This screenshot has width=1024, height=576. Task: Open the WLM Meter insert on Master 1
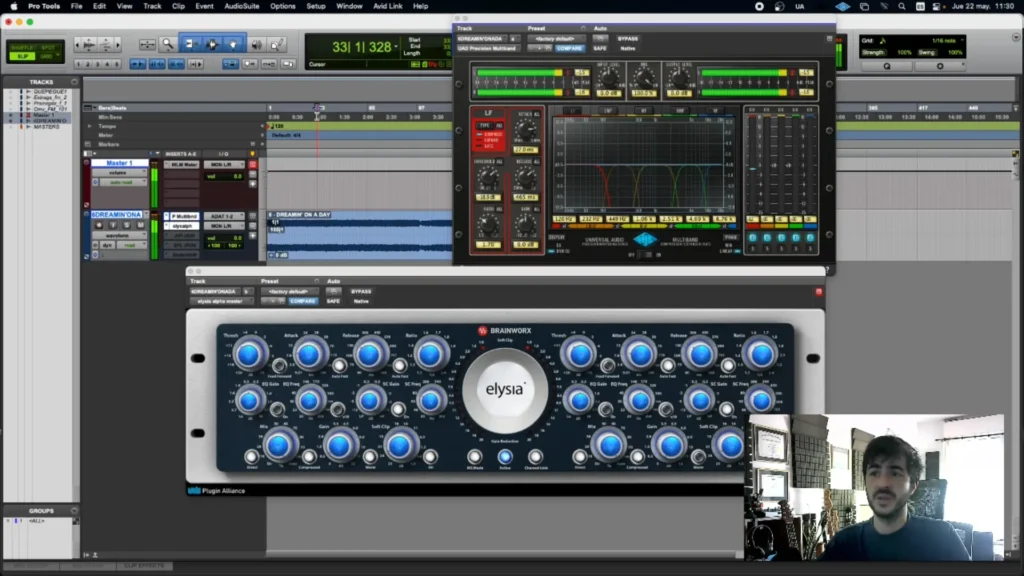184,165
